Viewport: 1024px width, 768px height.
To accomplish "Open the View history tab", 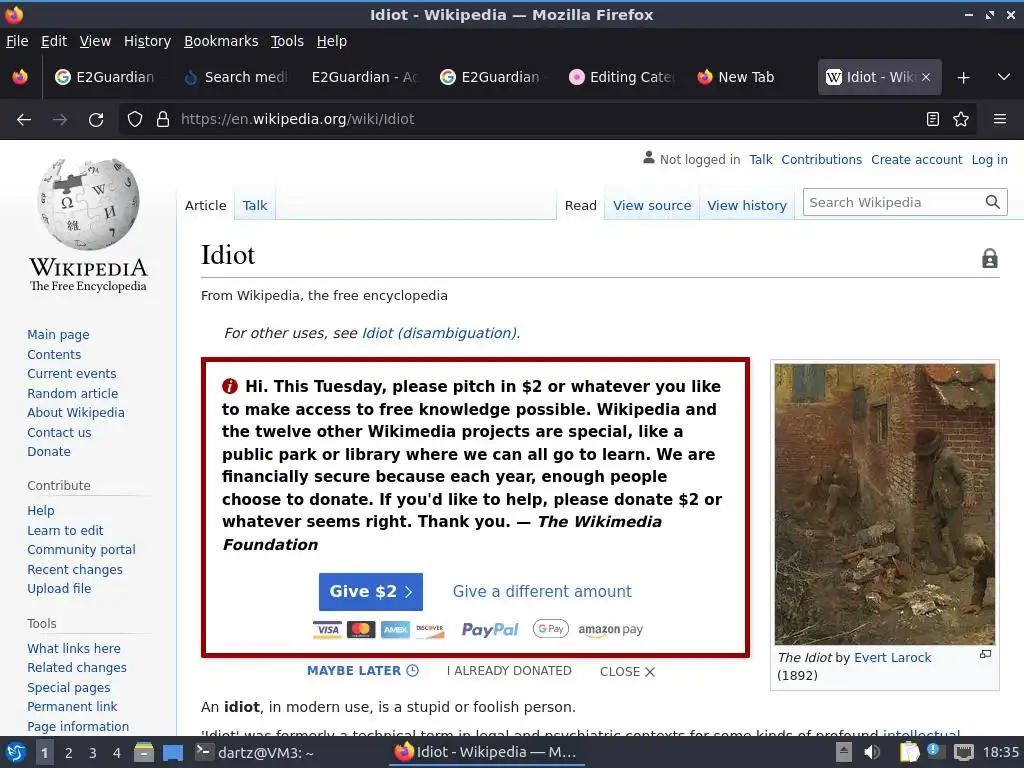I will [747, 206].
